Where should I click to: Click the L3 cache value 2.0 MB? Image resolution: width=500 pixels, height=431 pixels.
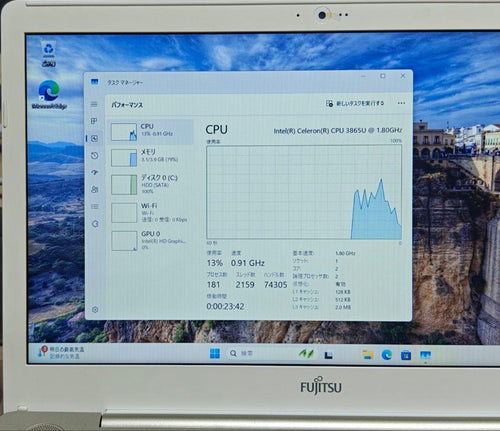pyautogui.click(x=343, y=307)
